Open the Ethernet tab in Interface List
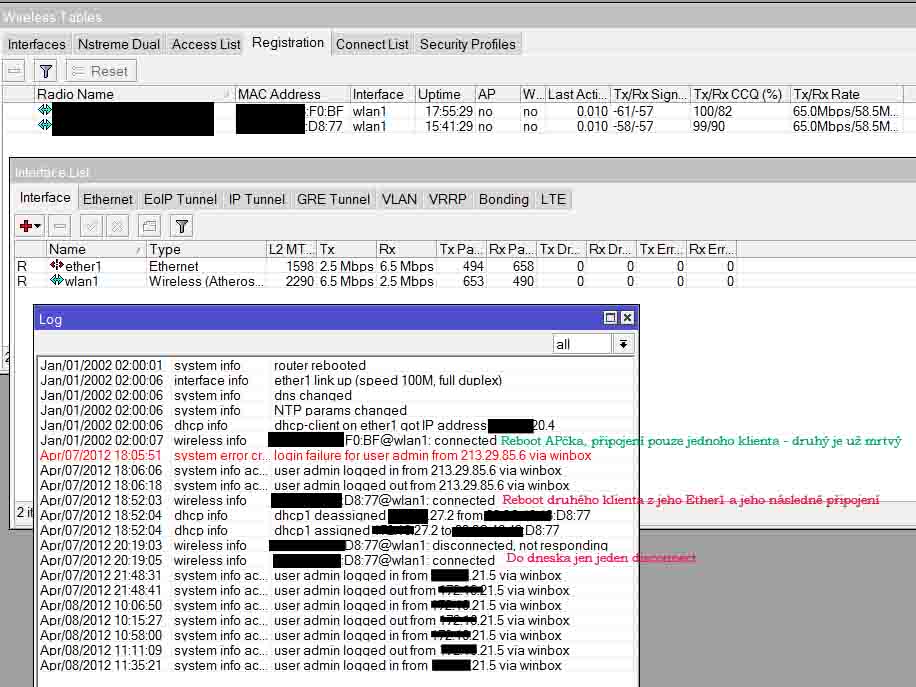Viewport: 916px width, 687px height. click(x=107, y=199)
